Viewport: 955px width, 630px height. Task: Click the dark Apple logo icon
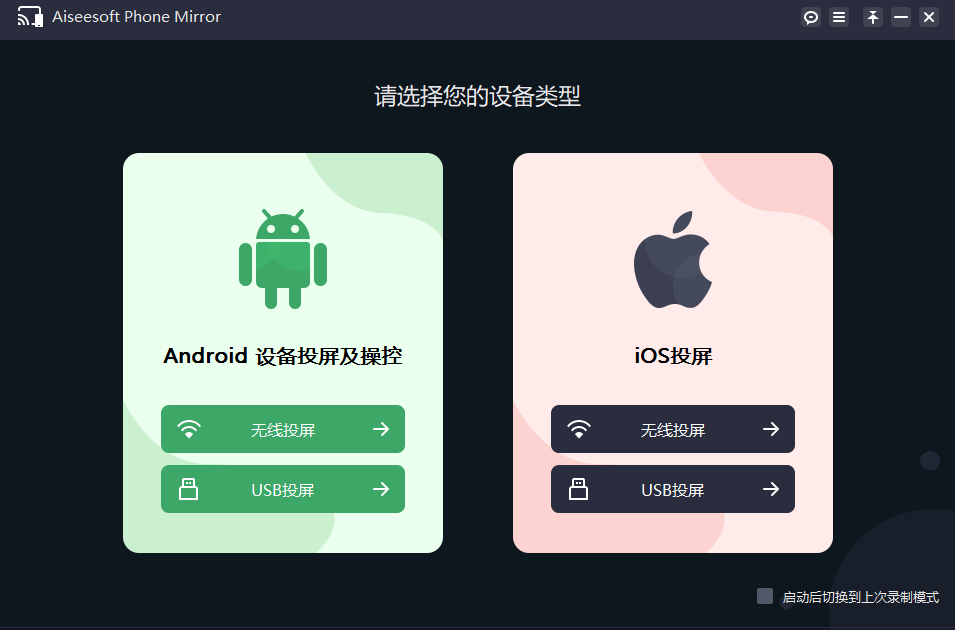coord(673,260)
